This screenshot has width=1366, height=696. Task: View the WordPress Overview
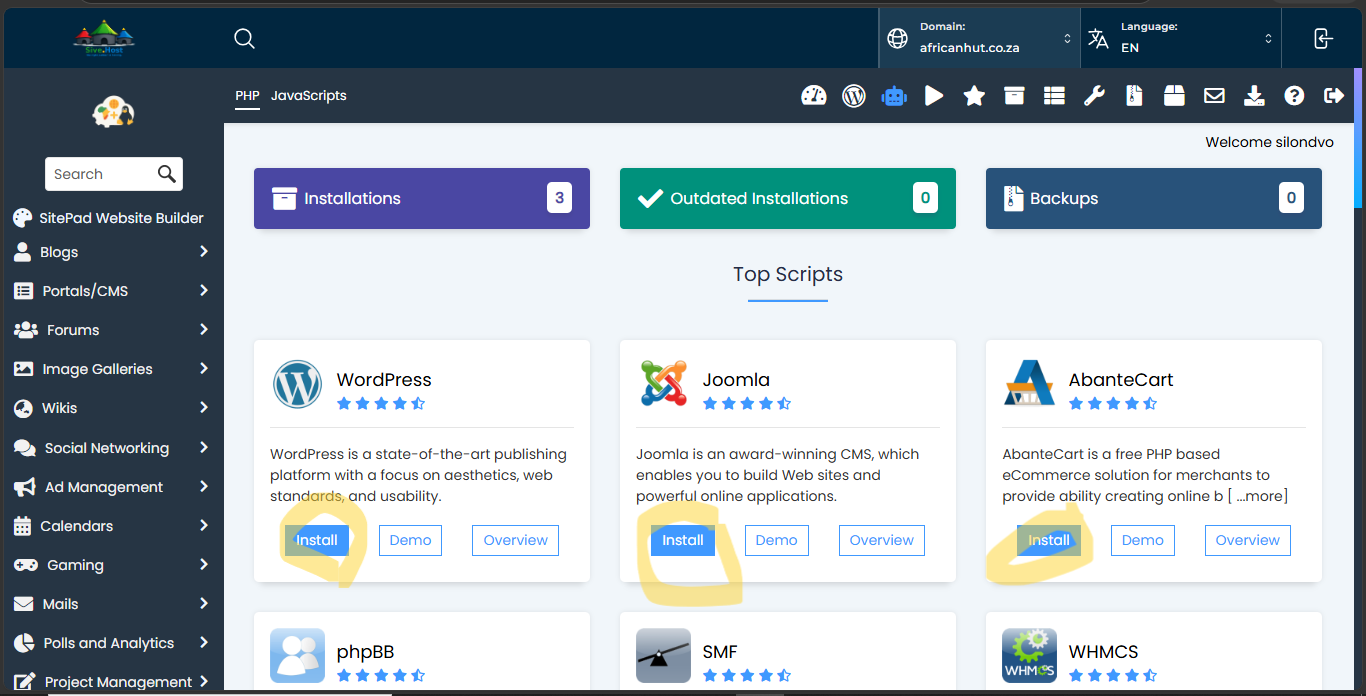[x=515, y=540]
